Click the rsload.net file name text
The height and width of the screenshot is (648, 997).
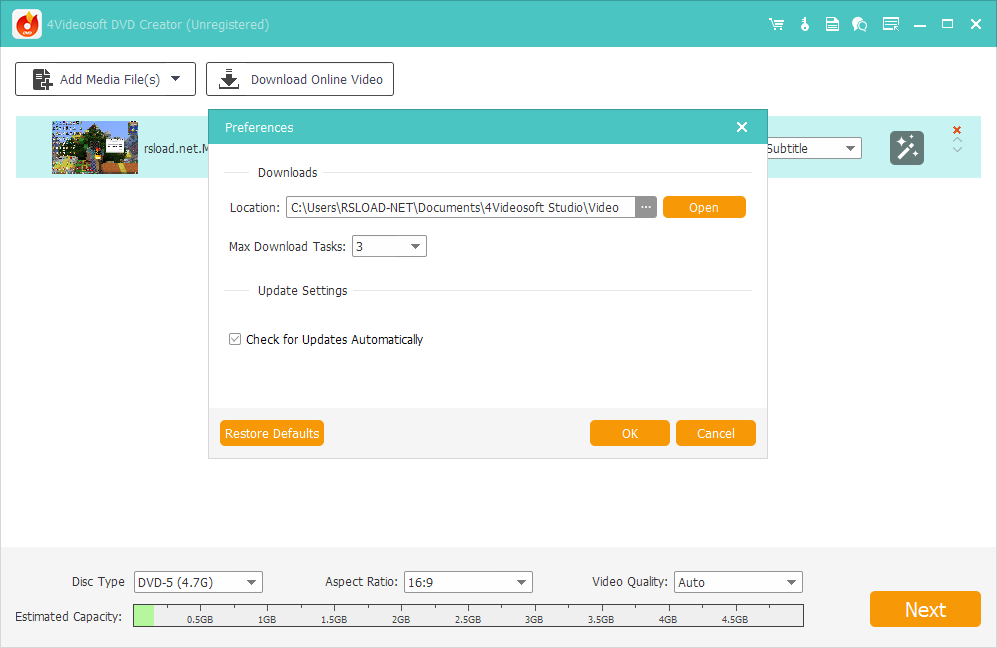(176, 148)
